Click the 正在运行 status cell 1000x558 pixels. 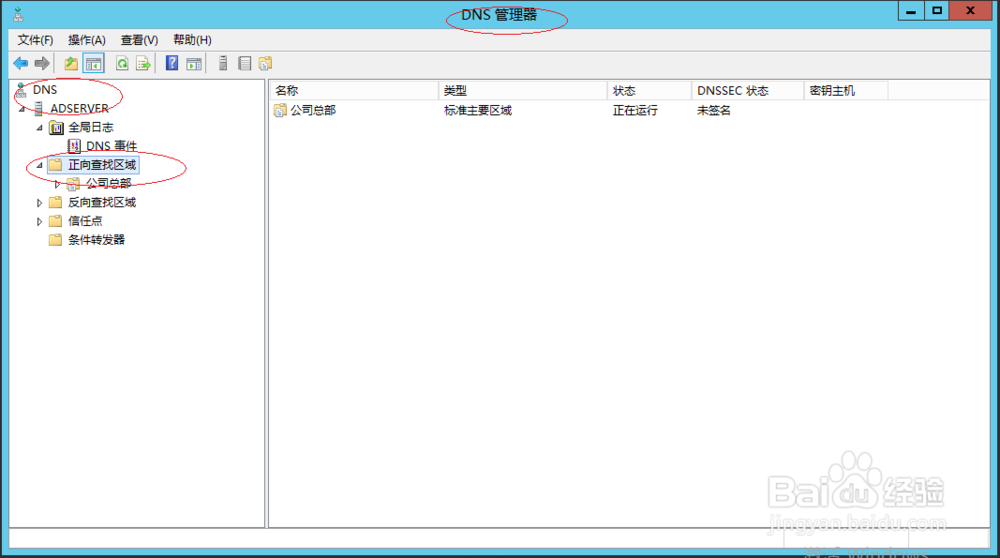tap(635, 110)
